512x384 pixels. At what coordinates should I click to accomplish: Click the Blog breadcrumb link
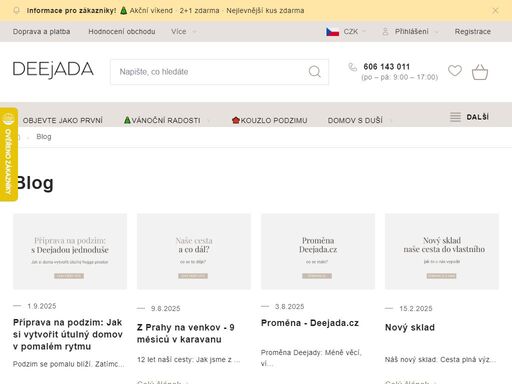pyautogui.click(x=44, y=137)
